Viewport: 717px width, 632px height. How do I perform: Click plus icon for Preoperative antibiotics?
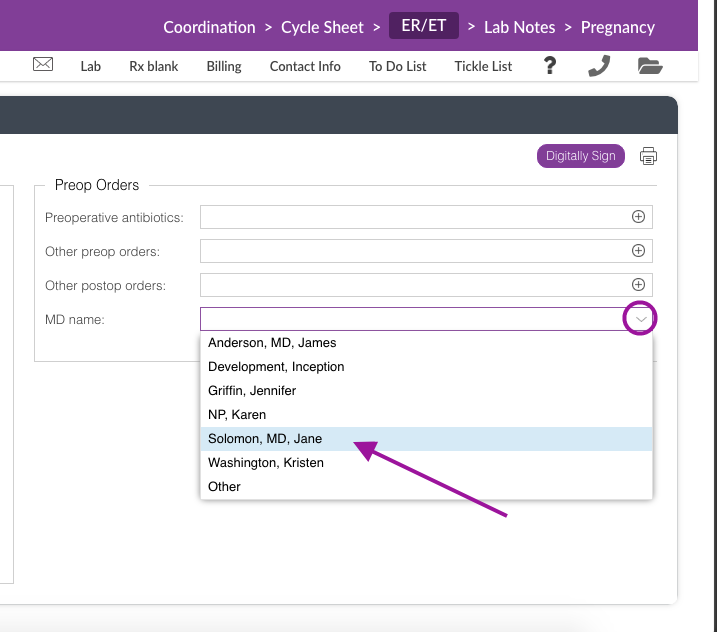click(638, 217)
